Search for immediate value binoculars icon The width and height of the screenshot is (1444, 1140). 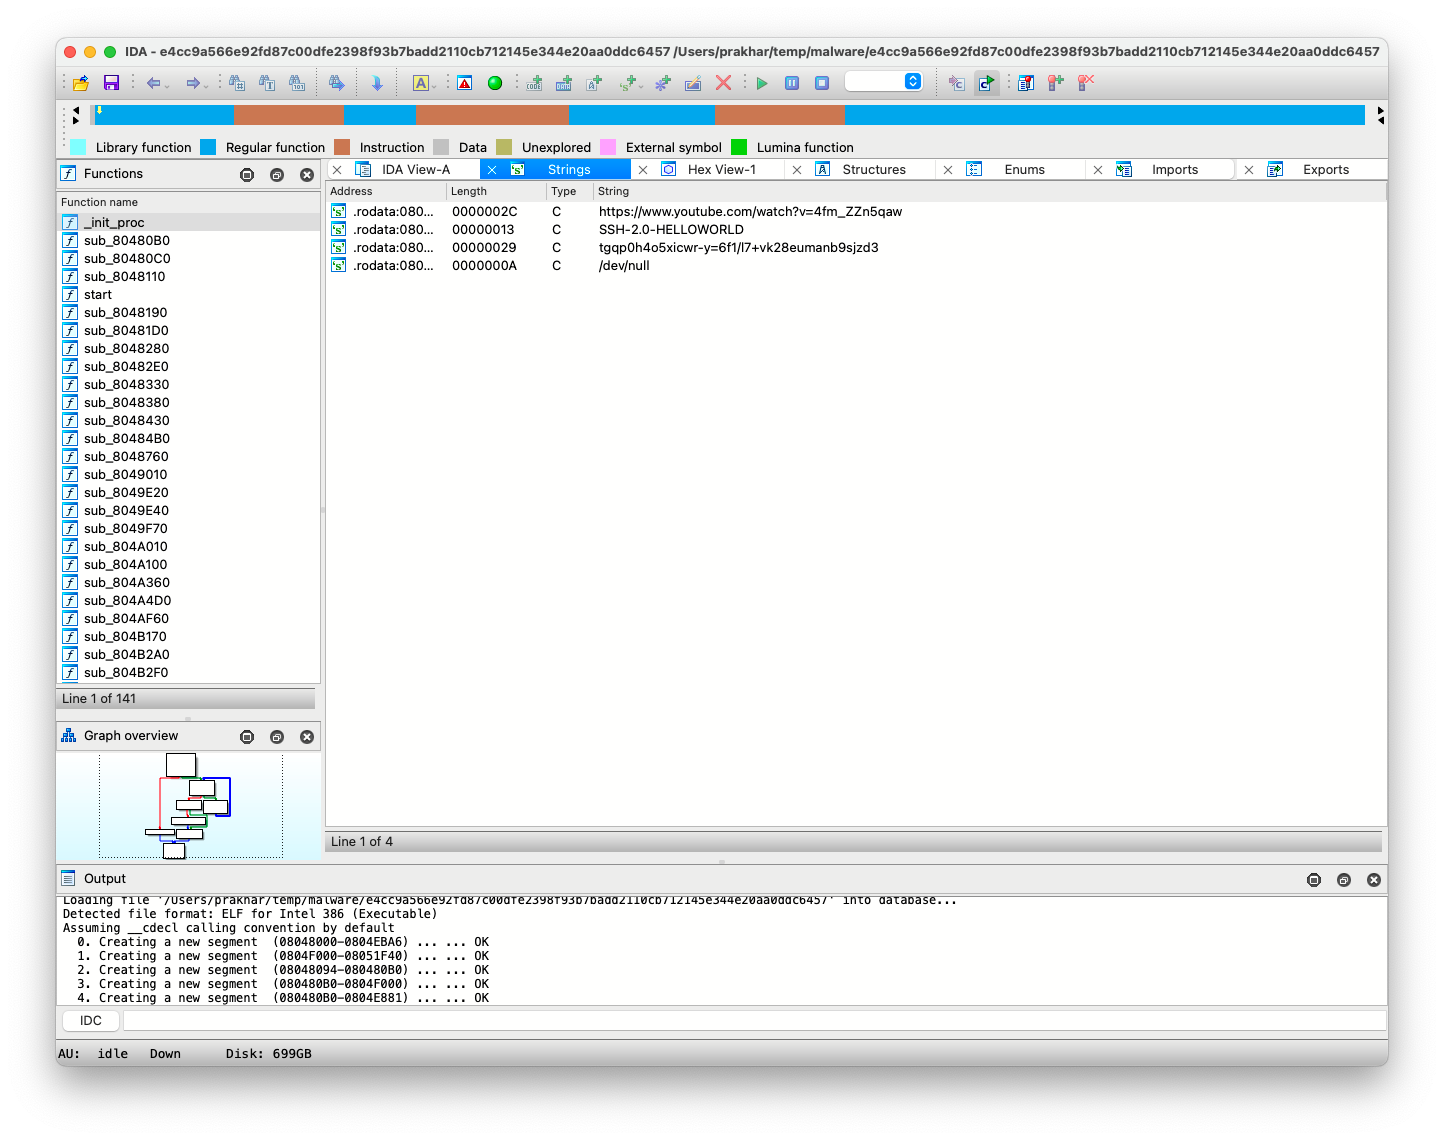pos(237,83)
